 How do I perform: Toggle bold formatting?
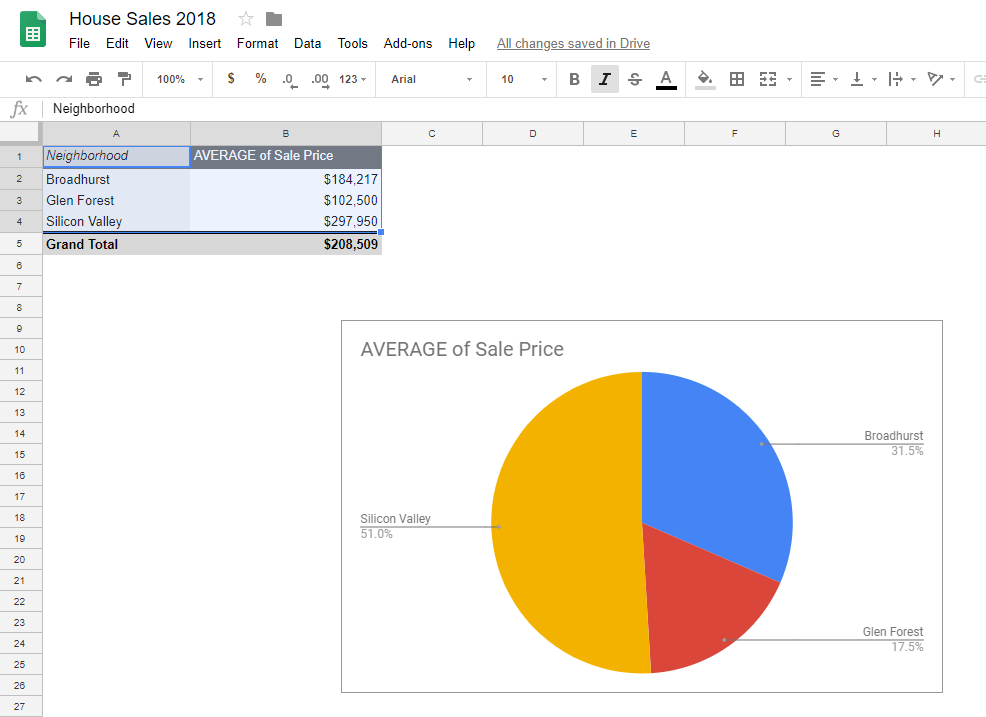(574, 79)
